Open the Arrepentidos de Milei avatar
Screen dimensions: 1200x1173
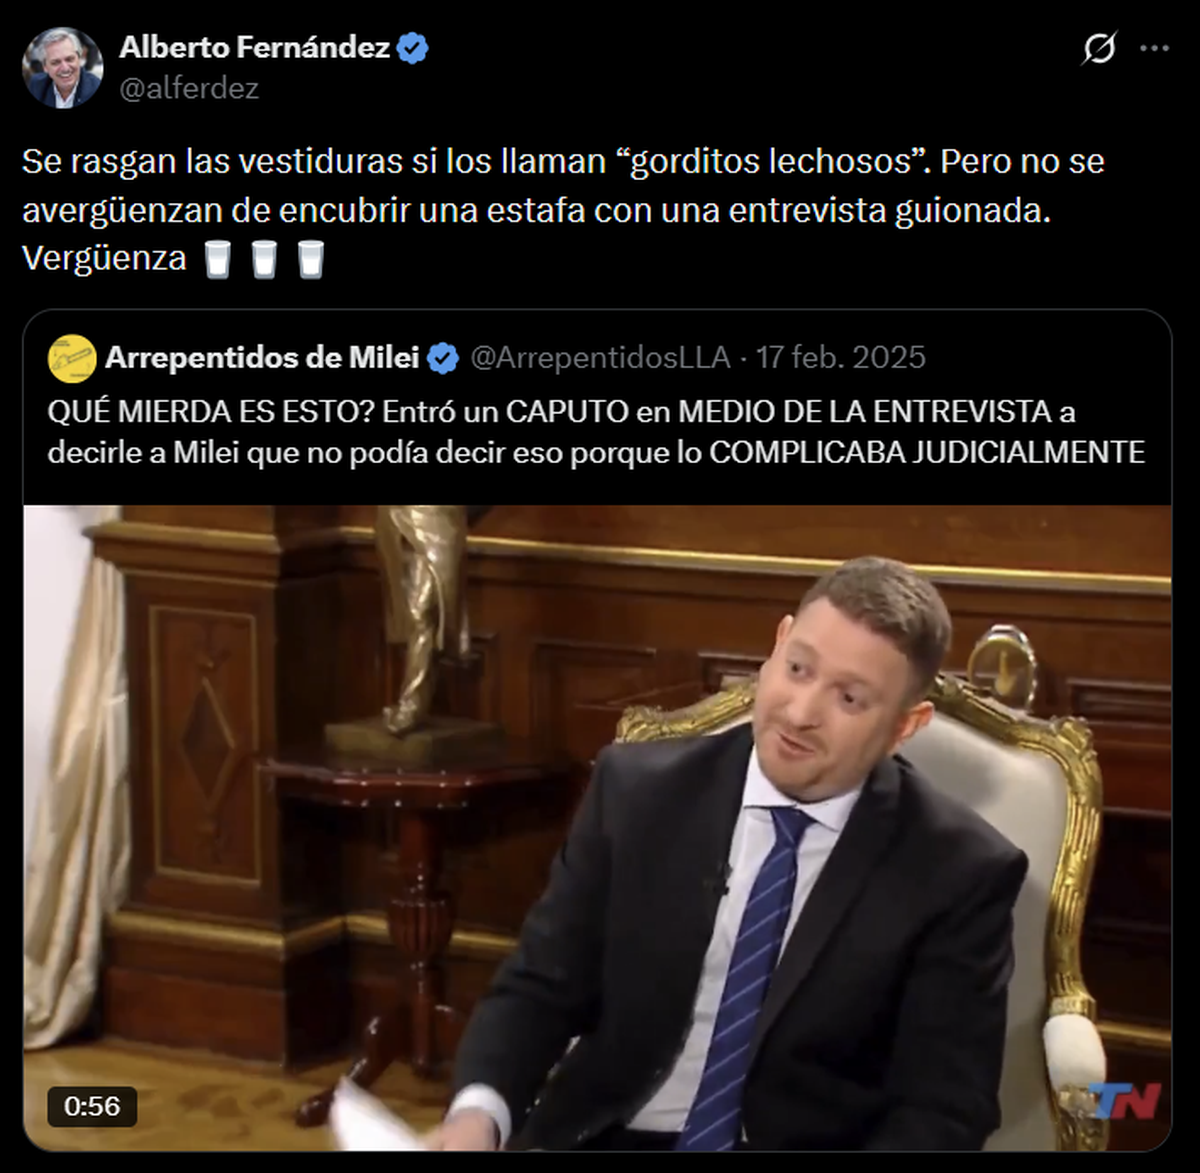tap(72, 358)
